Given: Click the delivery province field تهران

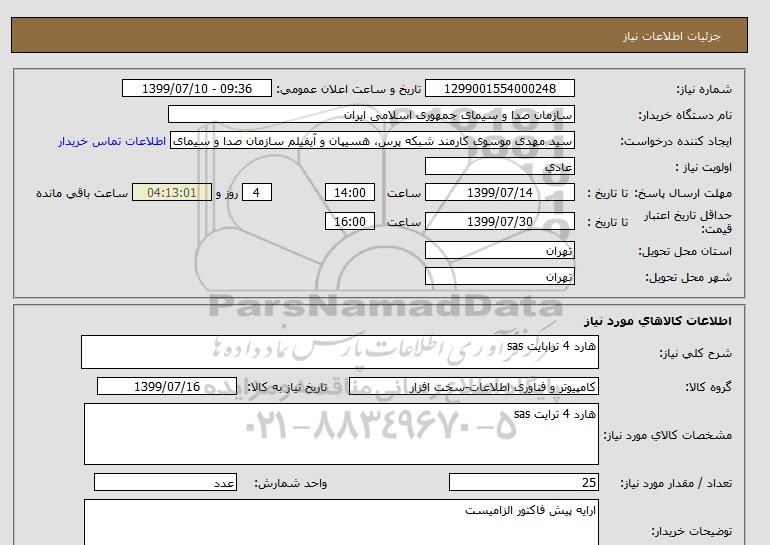Looking at the screenshot, I should pyautogui.click(x=499, y=250).
